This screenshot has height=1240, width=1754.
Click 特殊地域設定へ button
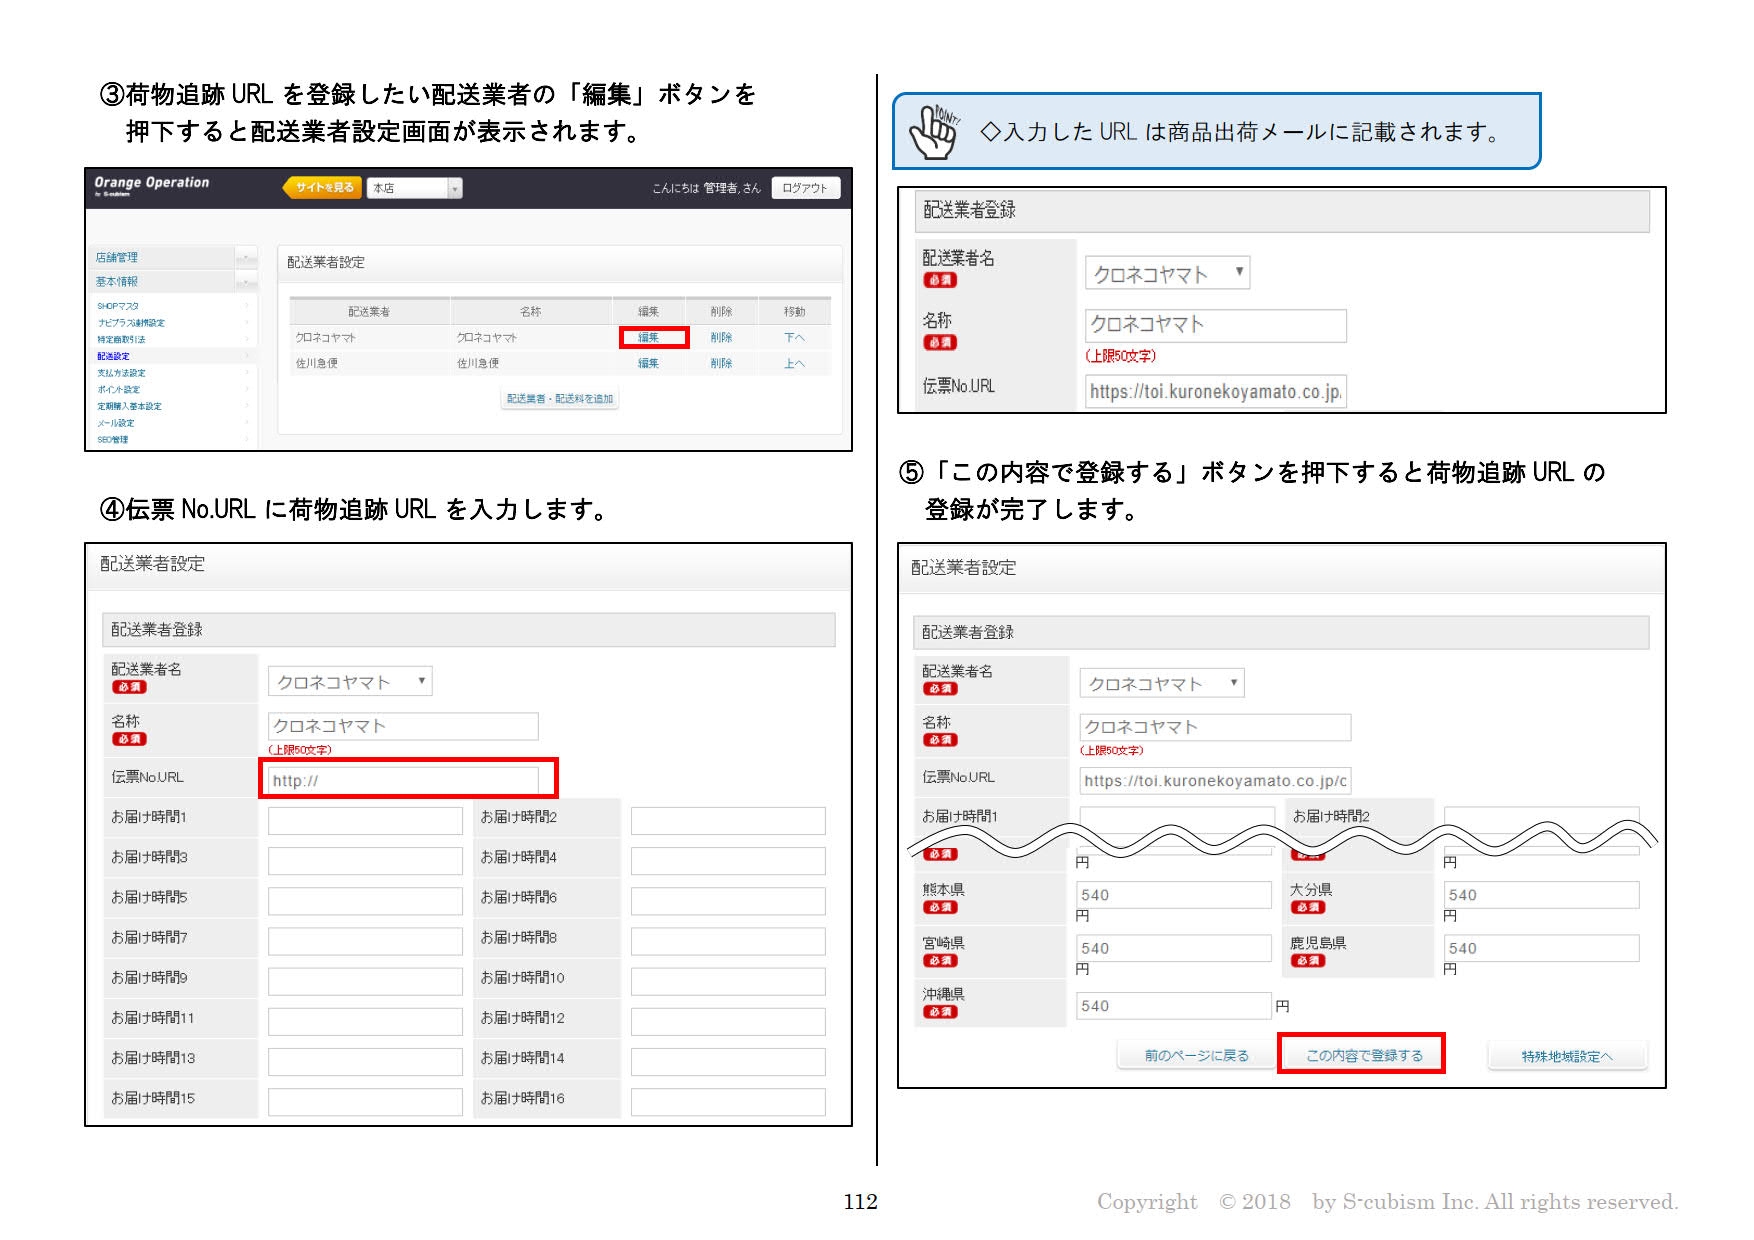click(x=1566, y=1056)
